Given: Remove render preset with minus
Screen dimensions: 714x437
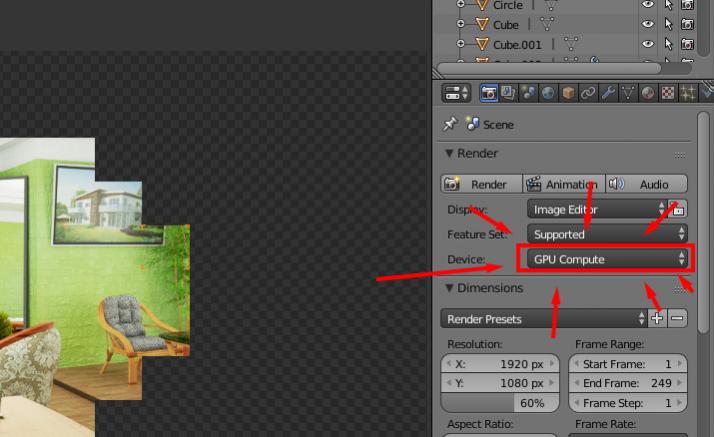Looking at the screenshot, I should [677, 319].
